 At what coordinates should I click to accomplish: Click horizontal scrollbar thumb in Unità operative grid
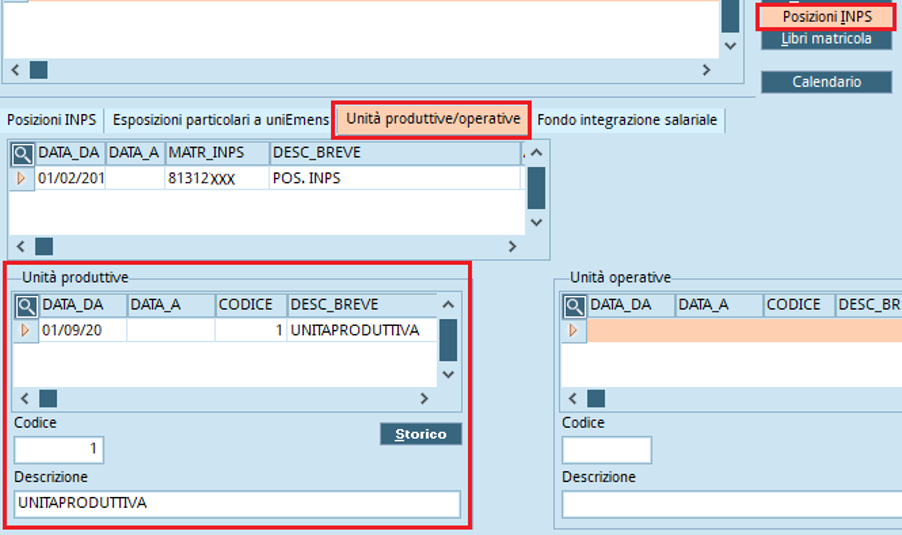(x=596, y=398)
